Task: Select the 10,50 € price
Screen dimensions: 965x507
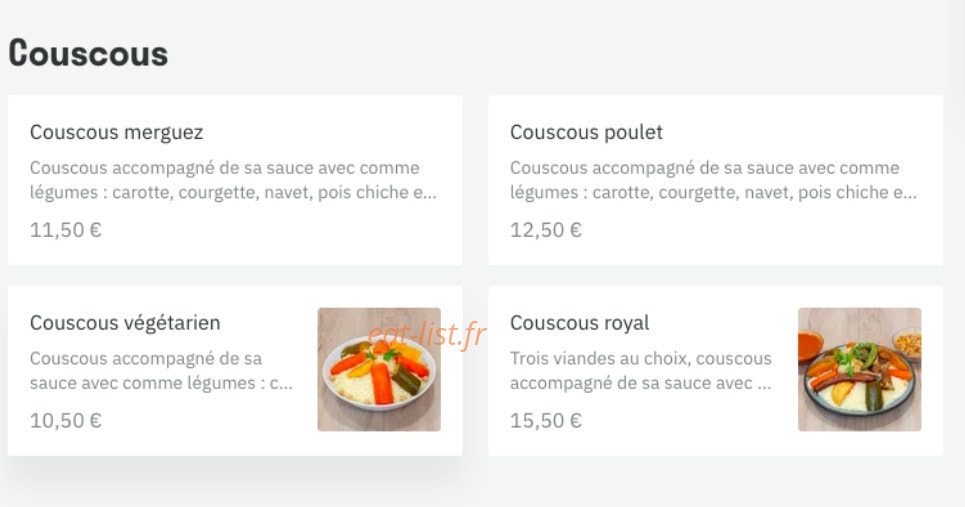Action: coord(66,421)
